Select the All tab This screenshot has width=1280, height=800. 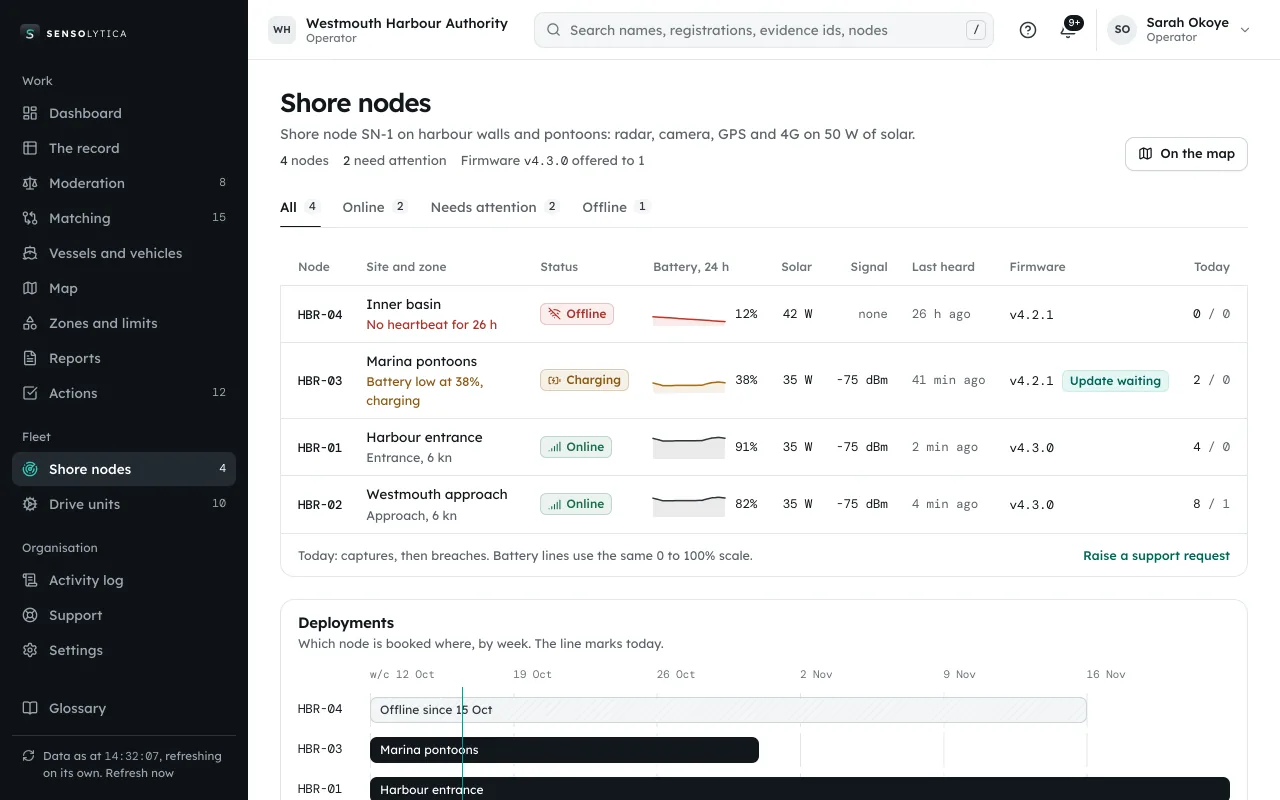(300, 207)
